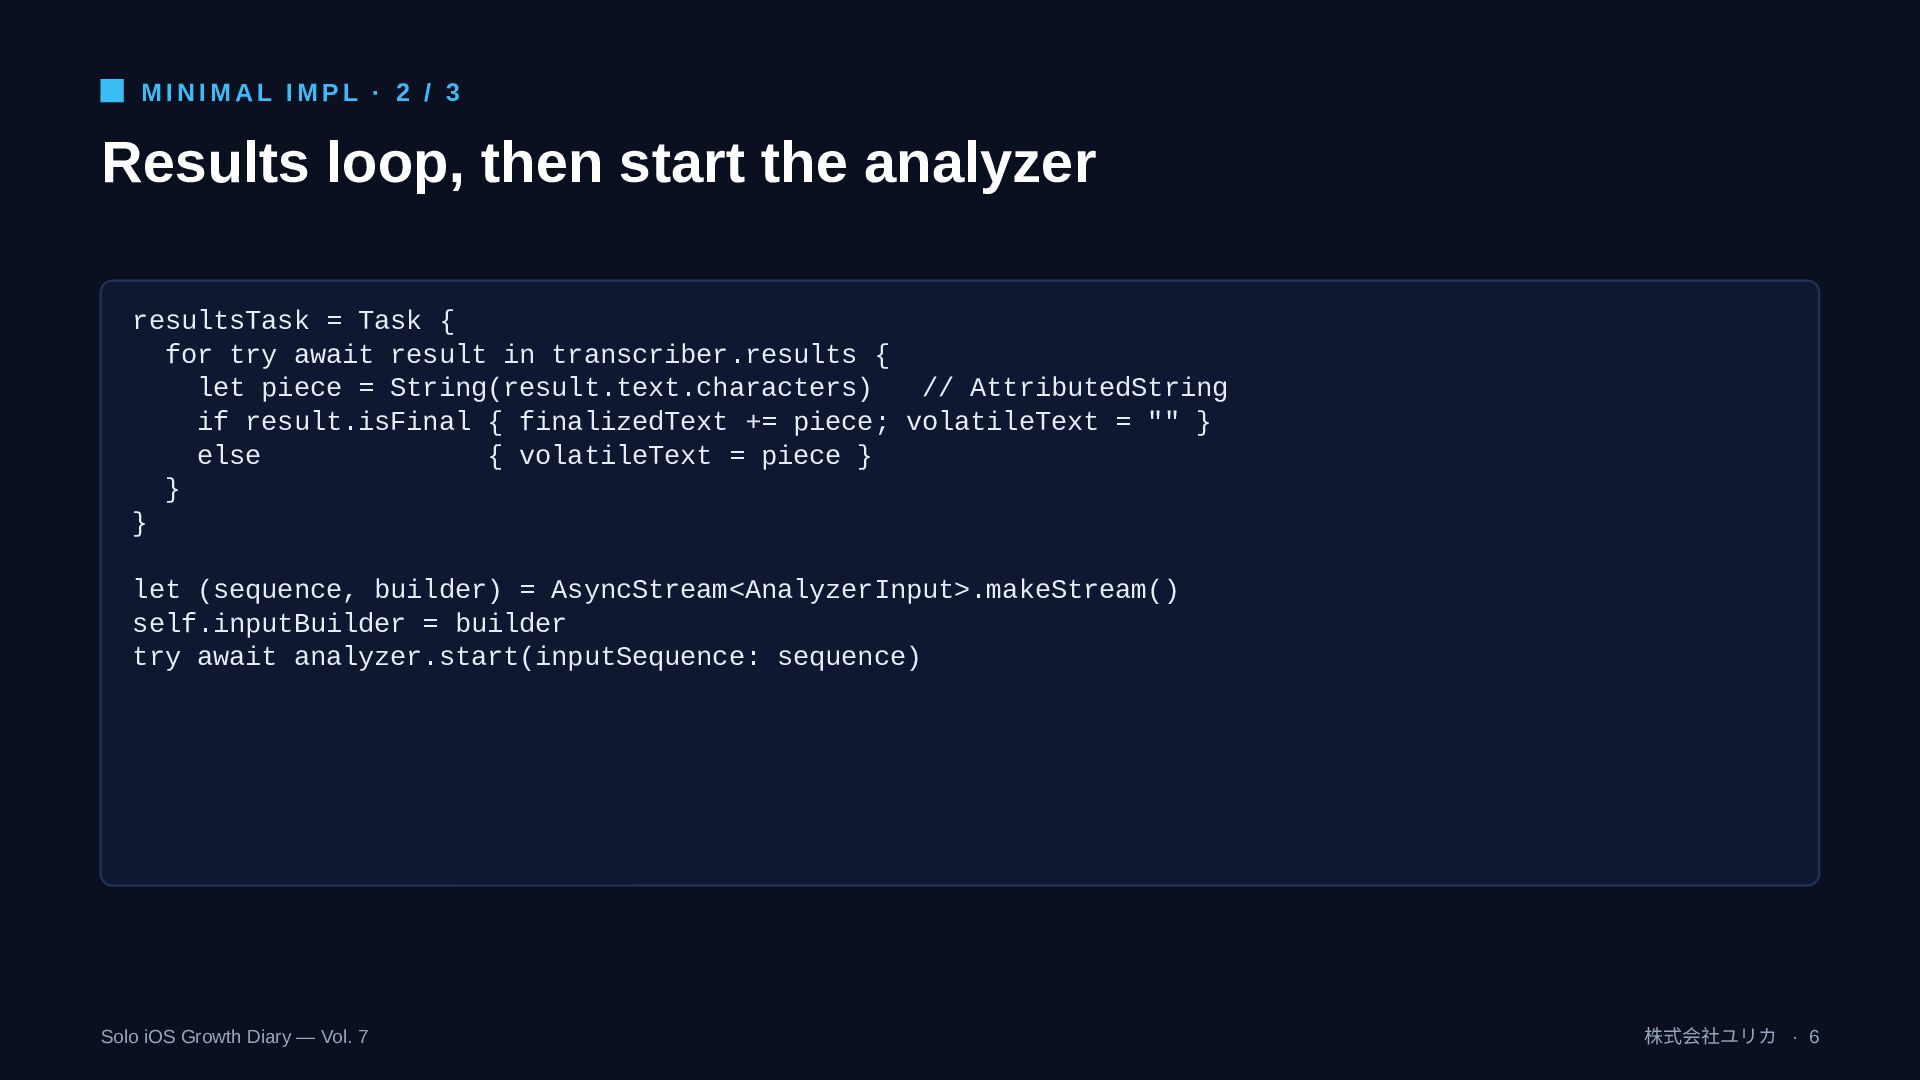Click the AsyncStream<AnalyzerInput>.makeStream() call
The height and width of the screenshot is (1080, 1920).
click(865, 590)
